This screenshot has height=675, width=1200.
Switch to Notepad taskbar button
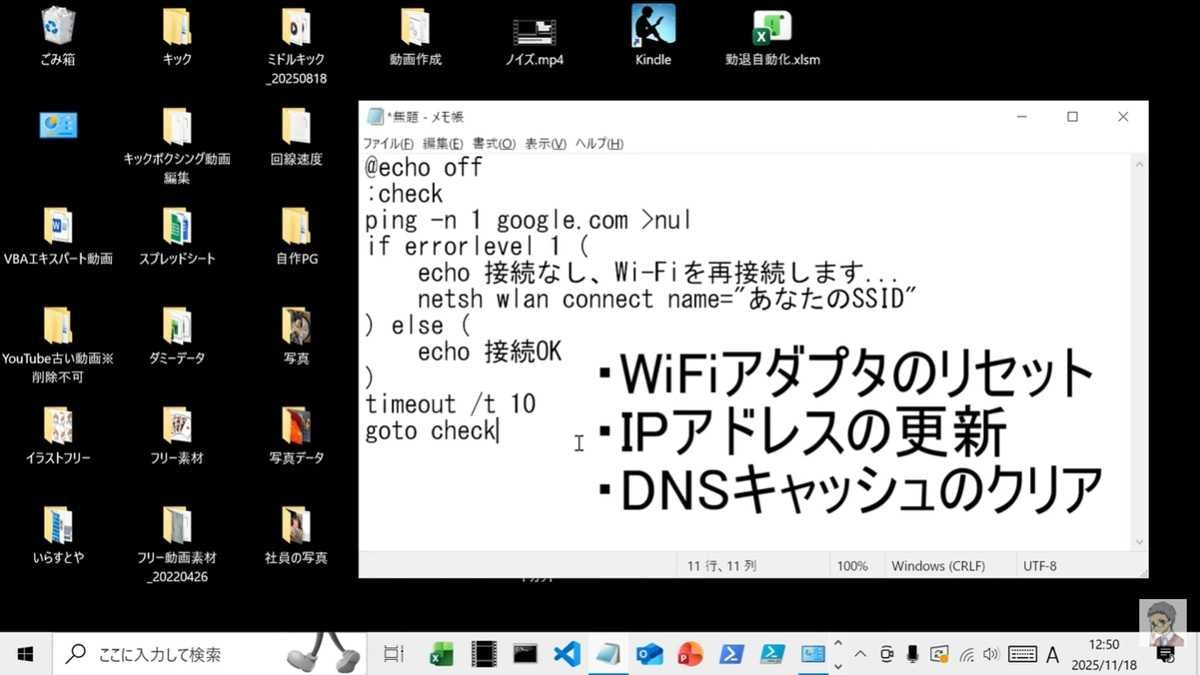pos(608,655)
